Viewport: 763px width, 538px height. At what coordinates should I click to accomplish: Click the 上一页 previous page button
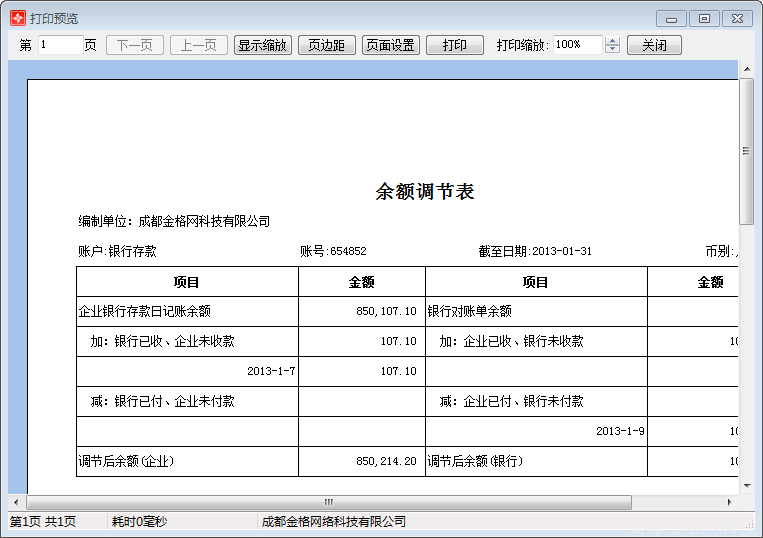pos(199,45)
